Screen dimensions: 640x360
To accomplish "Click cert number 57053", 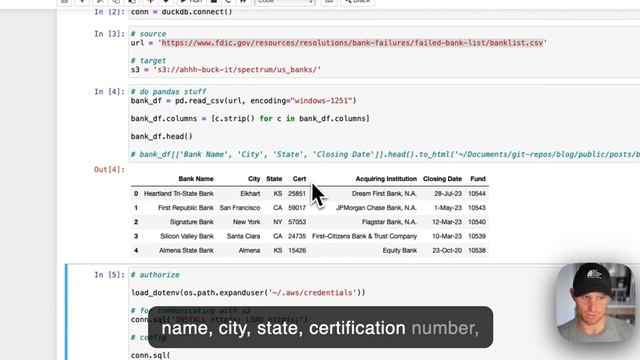I will pos(297,222).
